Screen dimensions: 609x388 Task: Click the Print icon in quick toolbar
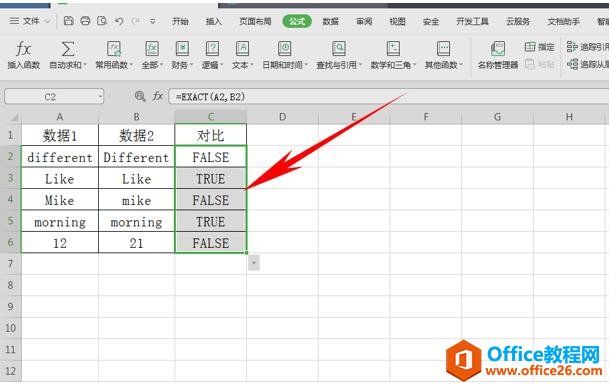click(x=85, y=21)
